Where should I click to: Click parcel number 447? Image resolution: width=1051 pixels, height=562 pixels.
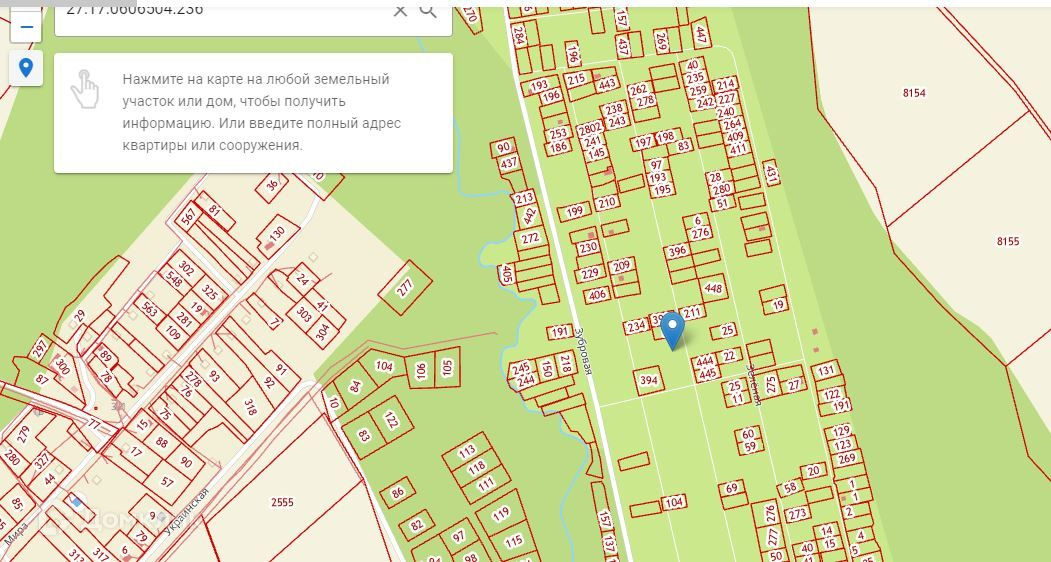702,34
